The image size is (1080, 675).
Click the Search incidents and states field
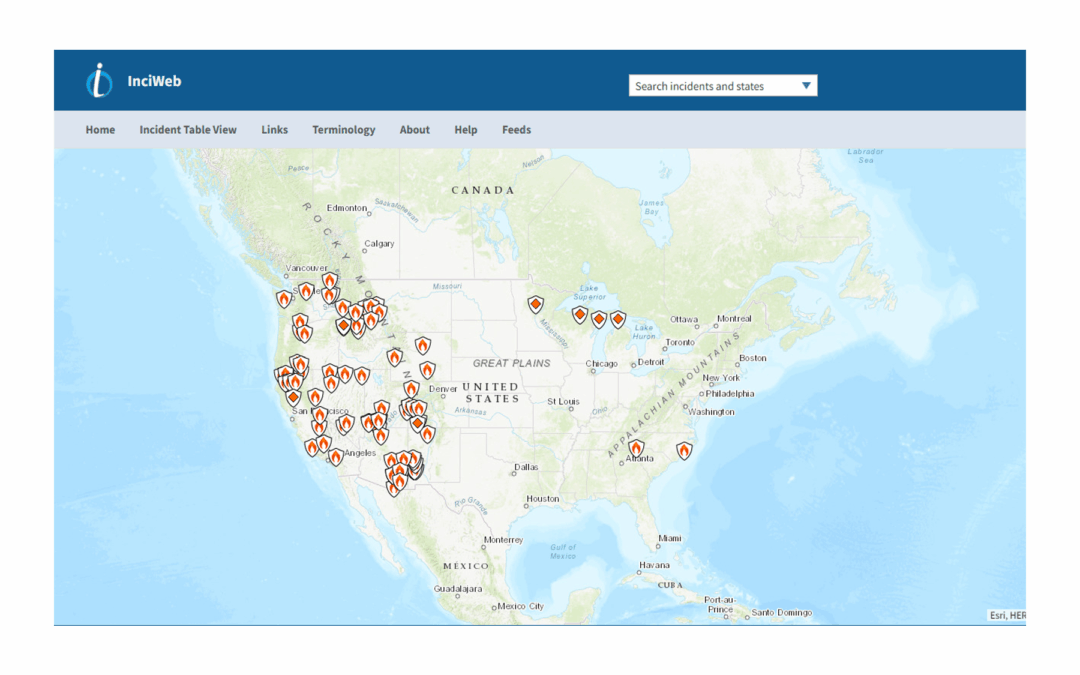(x=712, y=86)
